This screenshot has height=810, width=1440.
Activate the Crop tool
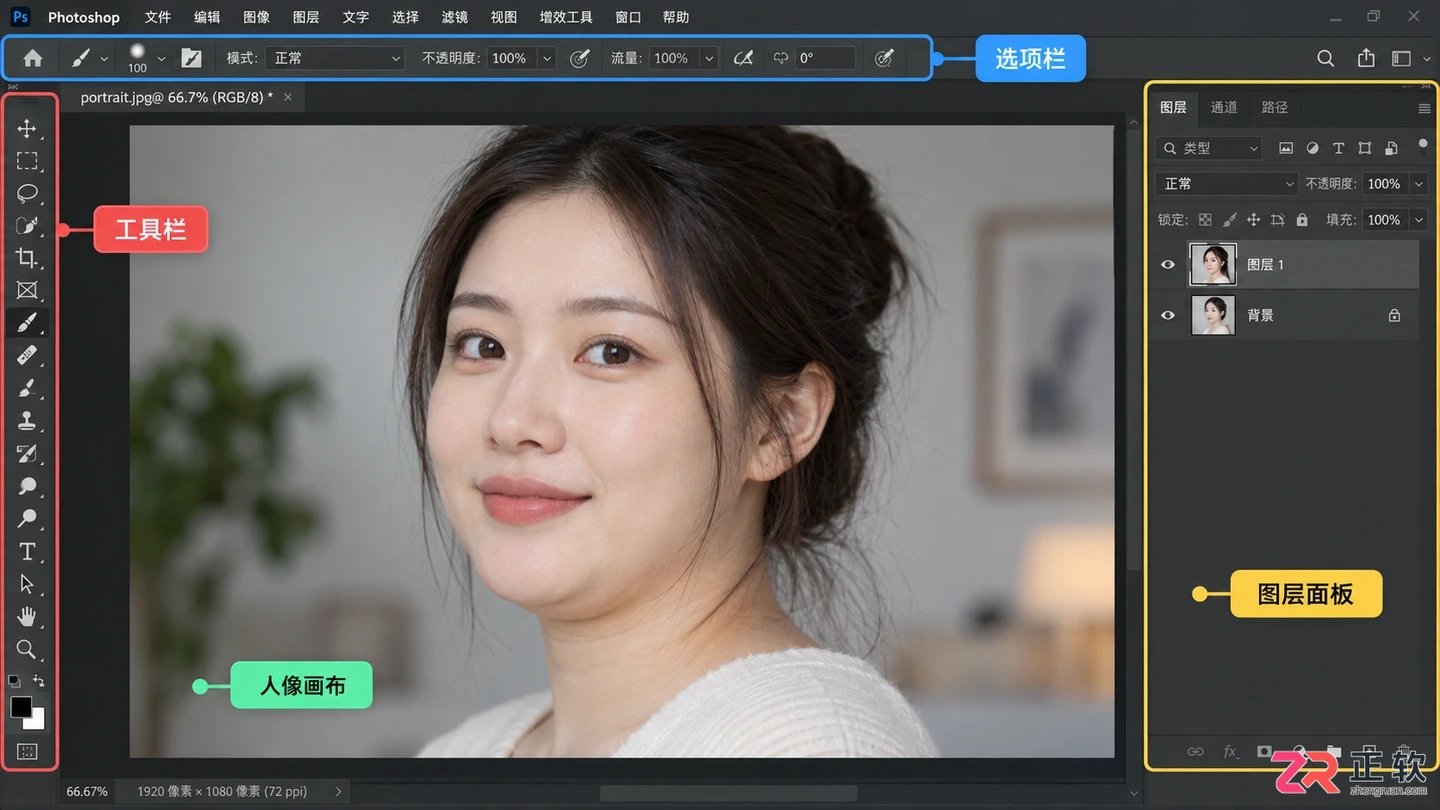point(27,258)
